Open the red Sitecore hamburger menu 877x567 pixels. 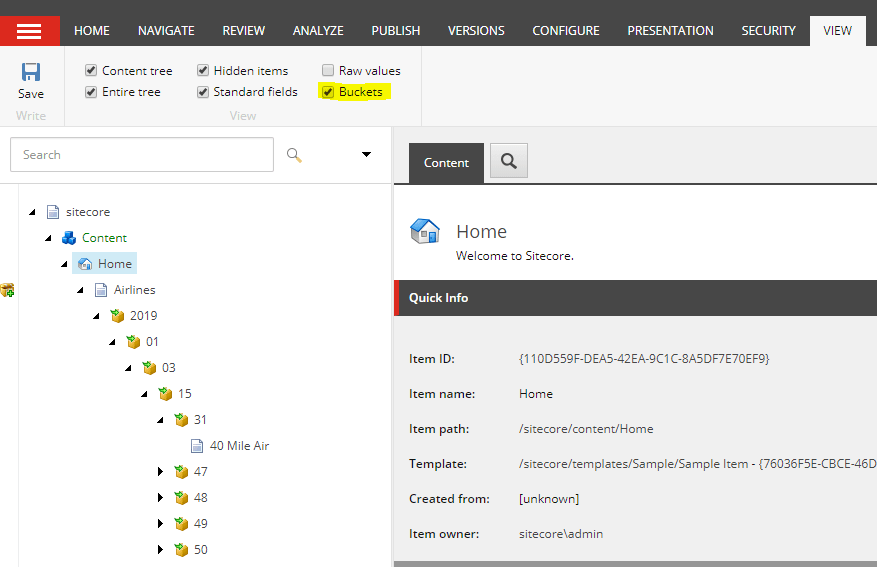point(29,31)
